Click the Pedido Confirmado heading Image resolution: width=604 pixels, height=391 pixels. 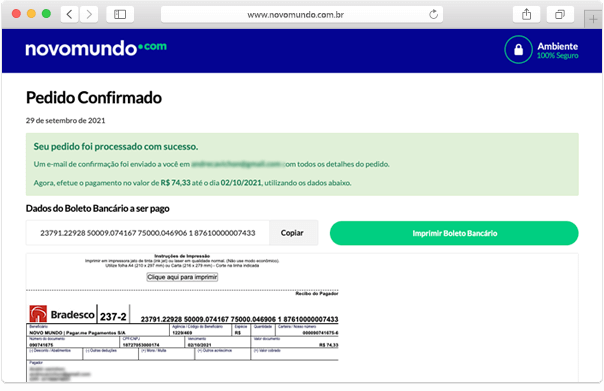coord(94,98)
